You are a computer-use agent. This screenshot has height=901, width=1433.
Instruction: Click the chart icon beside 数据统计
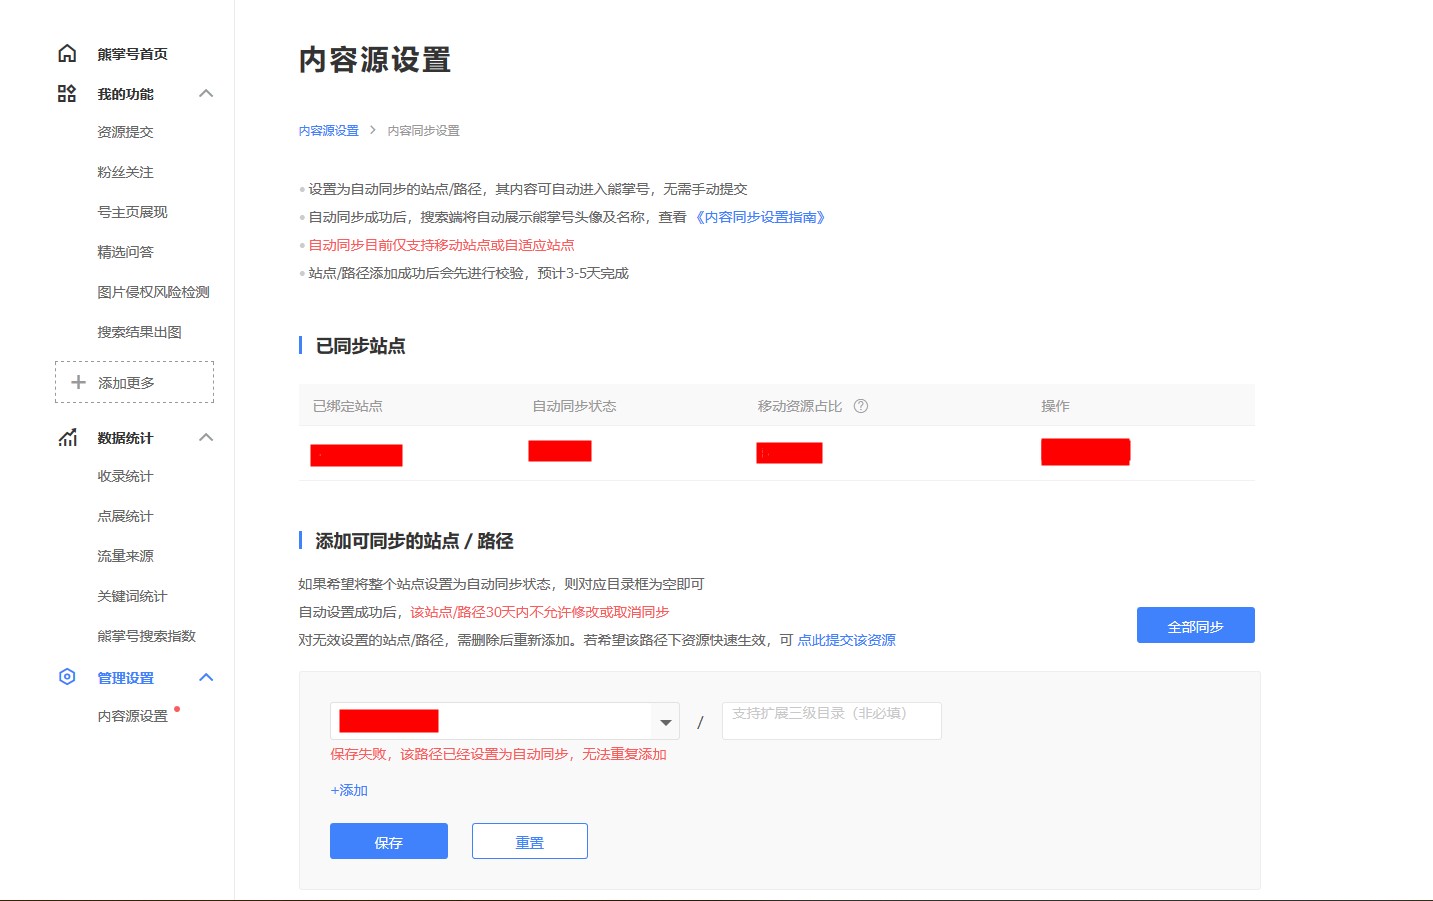click(x=67, y=437)
